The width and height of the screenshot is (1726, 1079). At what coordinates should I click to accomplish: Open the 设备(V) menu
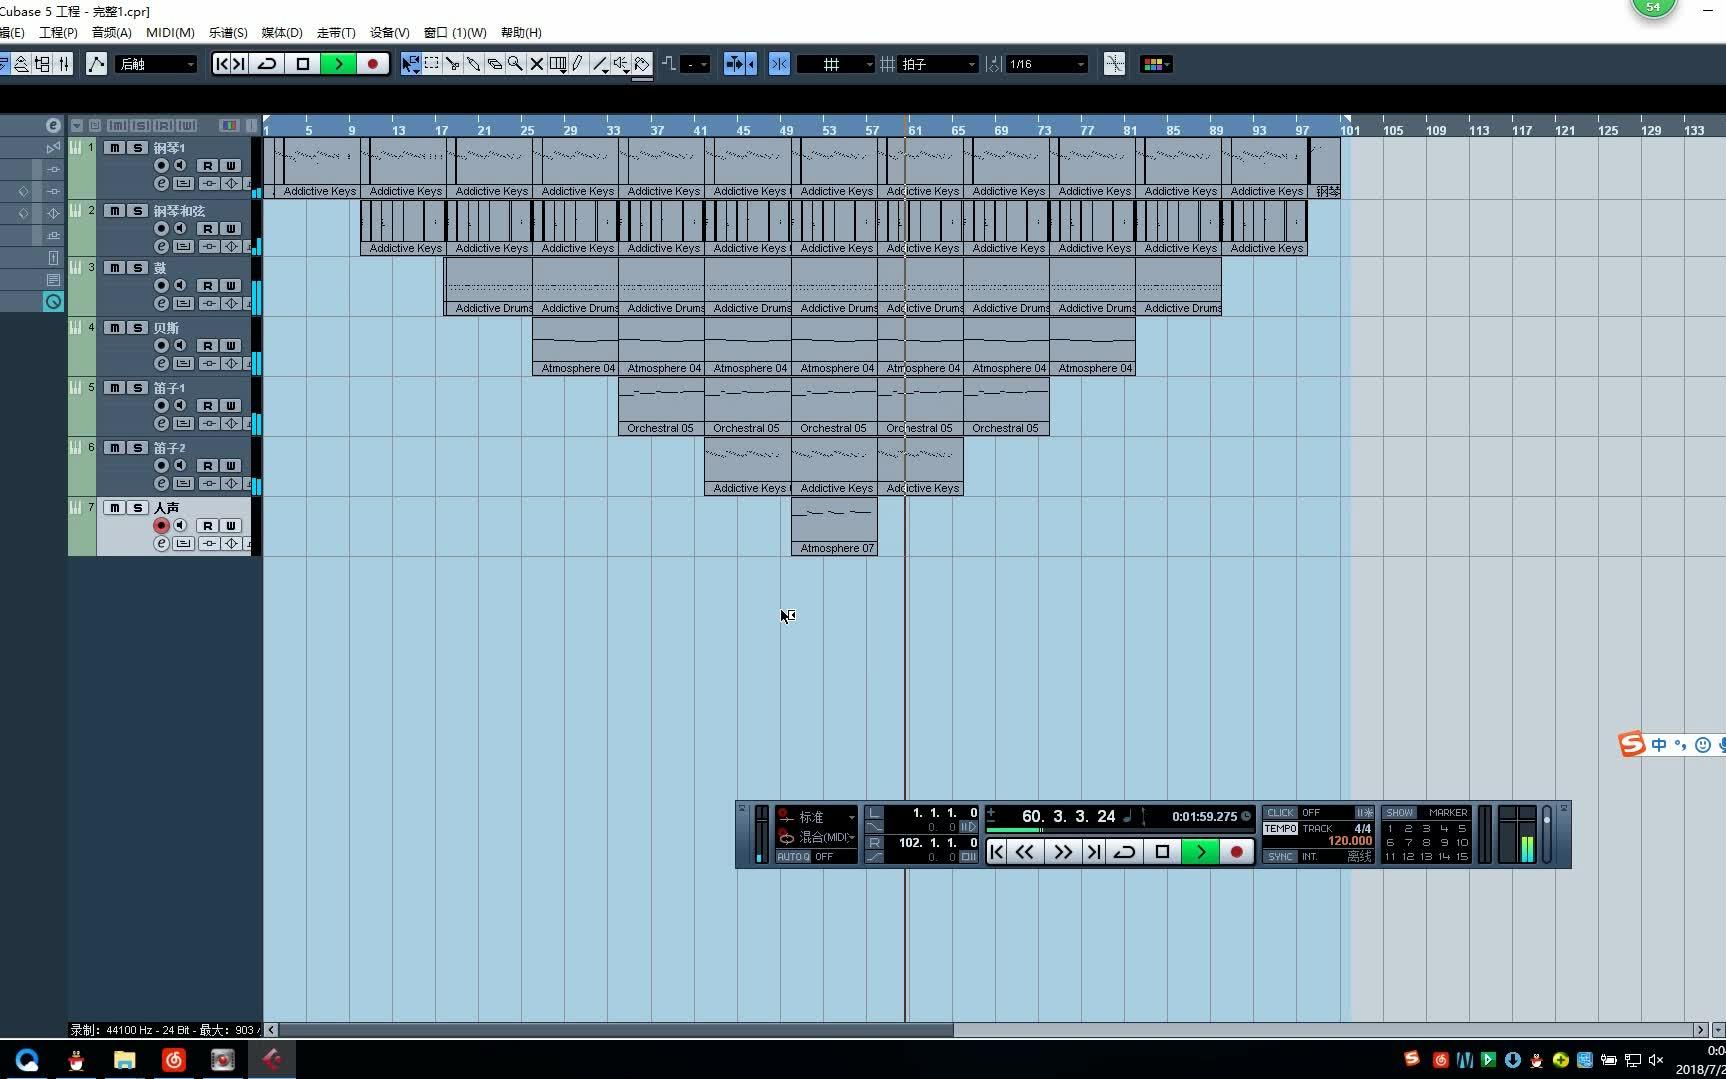tap(389, 32)
